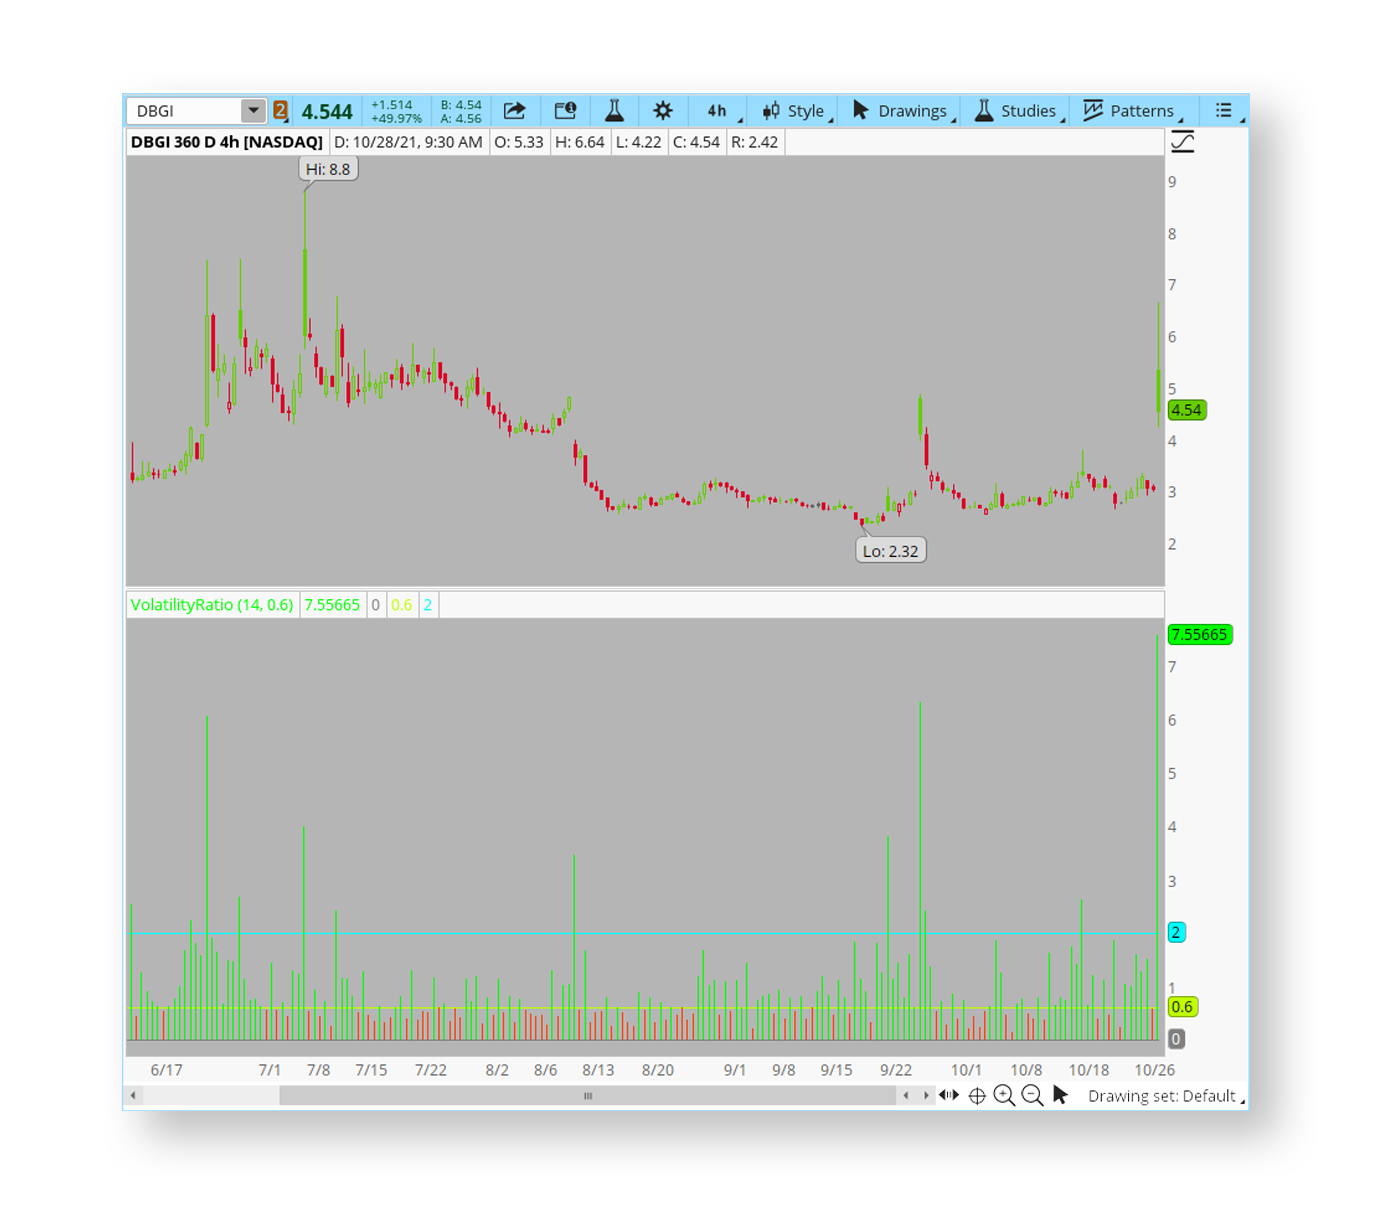
Task: Click the yellow 0.6 level axis bubble
Action: tap(1182, 1007)
